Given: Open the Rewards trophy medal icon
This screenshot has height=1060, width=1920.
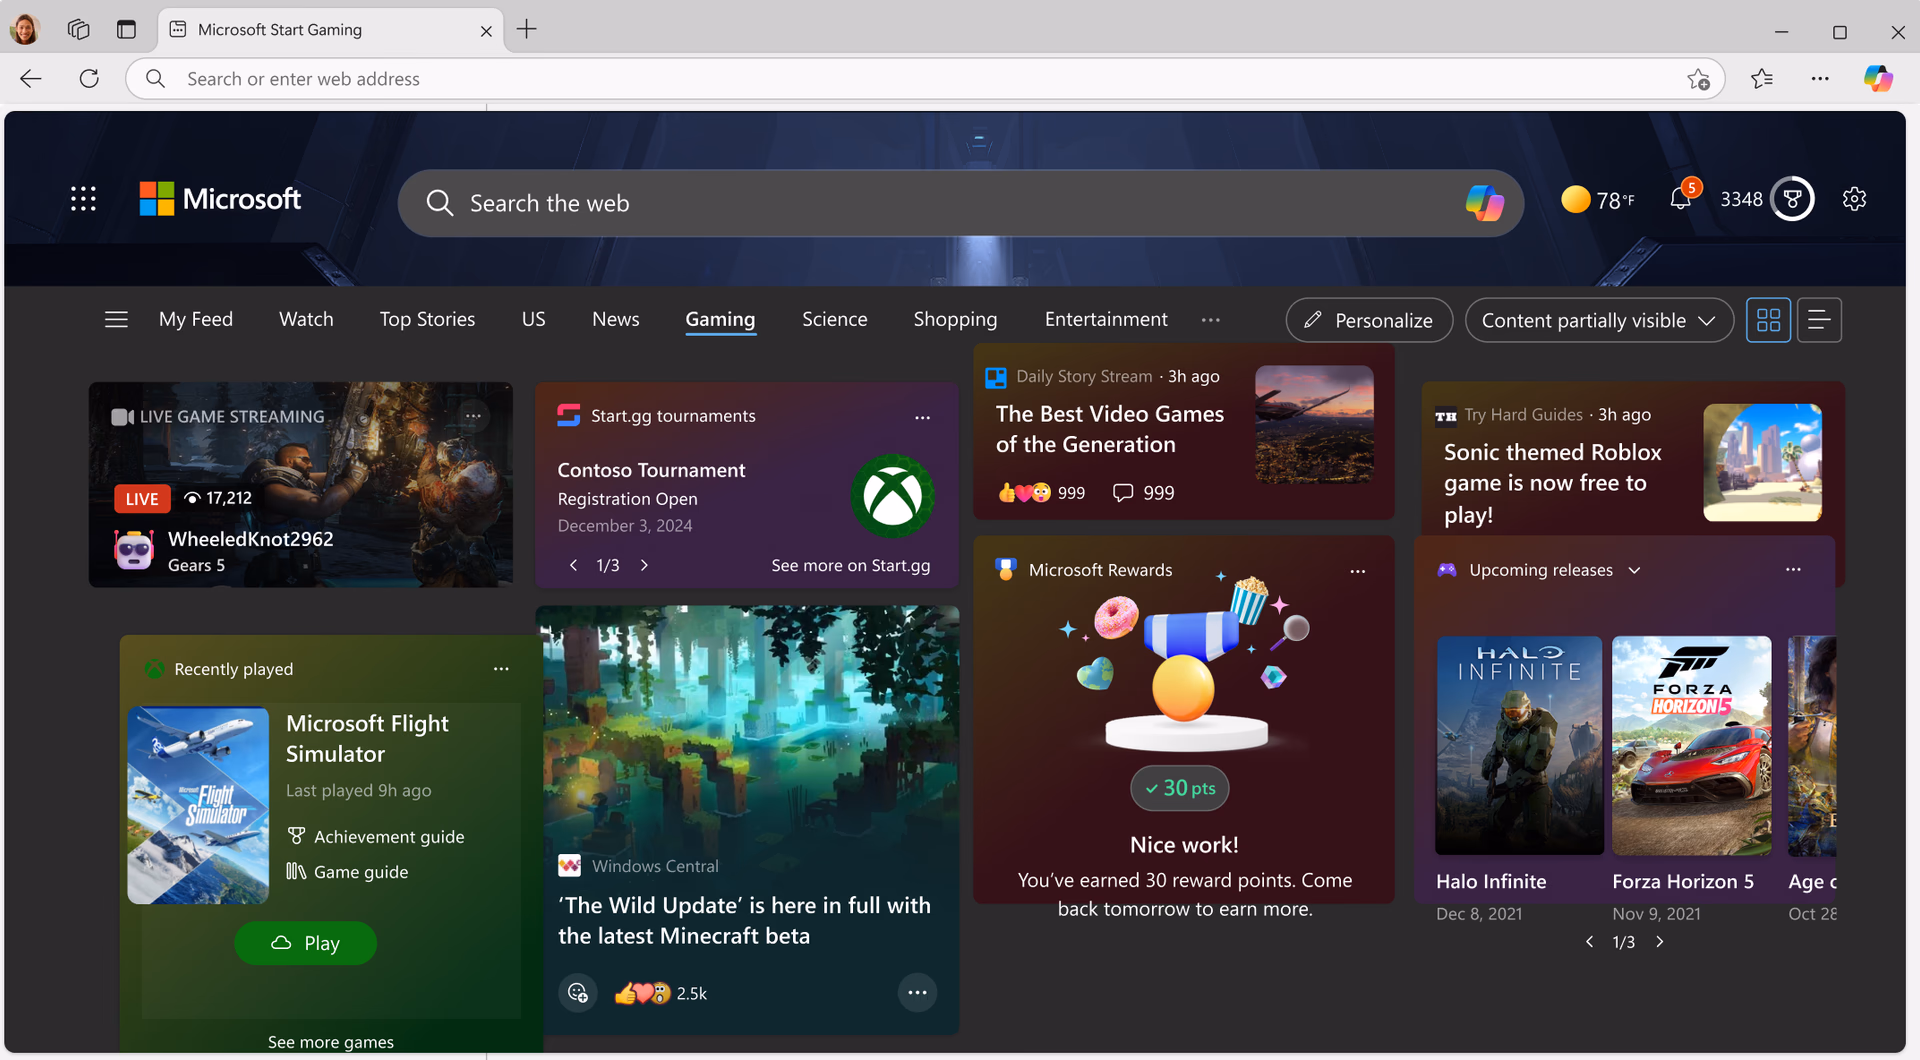Looking at the screenshot, I should (x=1792, y=199).
